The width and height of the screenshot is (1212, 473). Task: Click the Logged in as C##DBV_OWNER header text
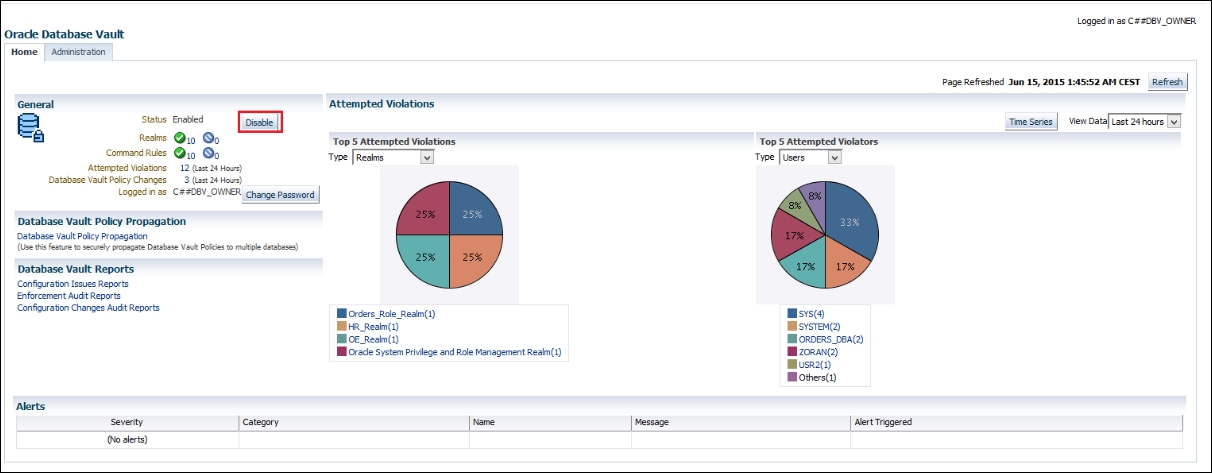(x=1136, y=21)
